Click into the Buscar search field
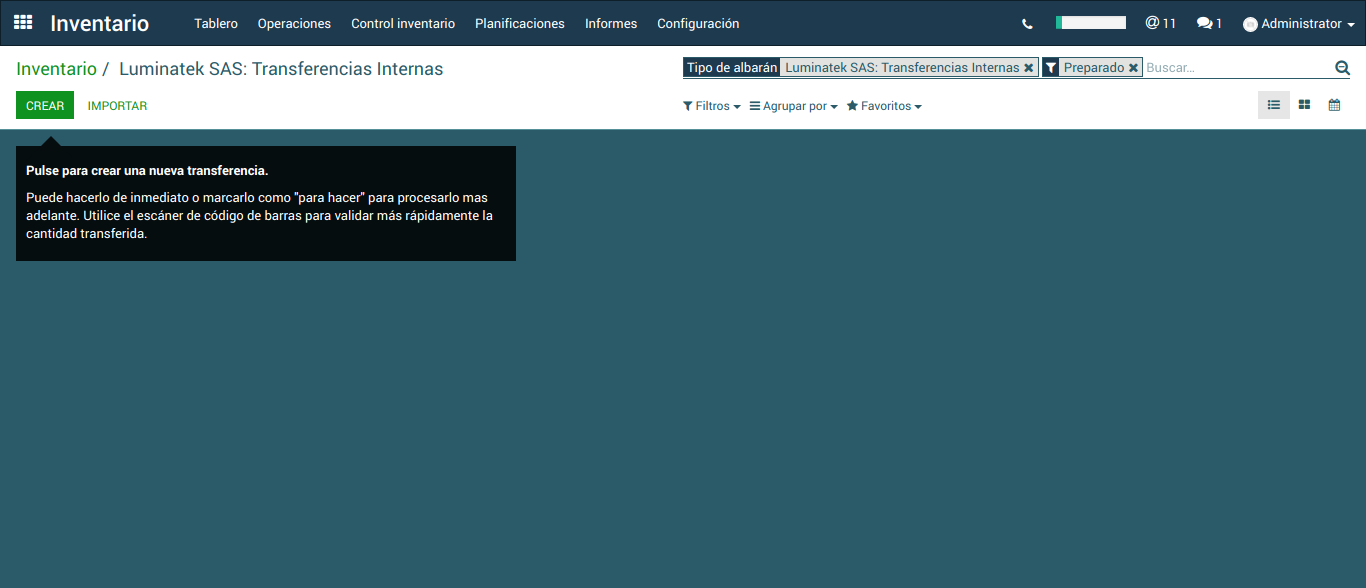This screenshot has width=1366, height=588. tap(1236, 68)
